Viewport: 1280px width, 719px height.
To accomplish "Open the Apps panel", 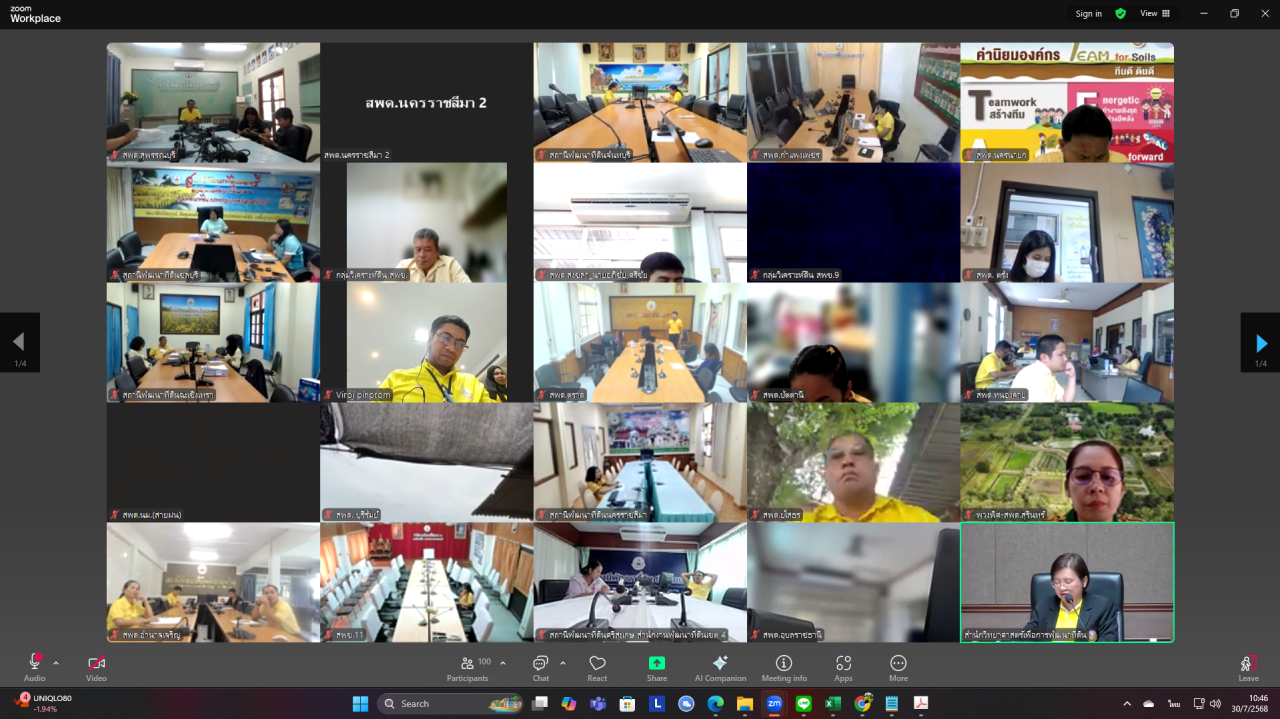I will pyautogui.click(x=843, y=666).
